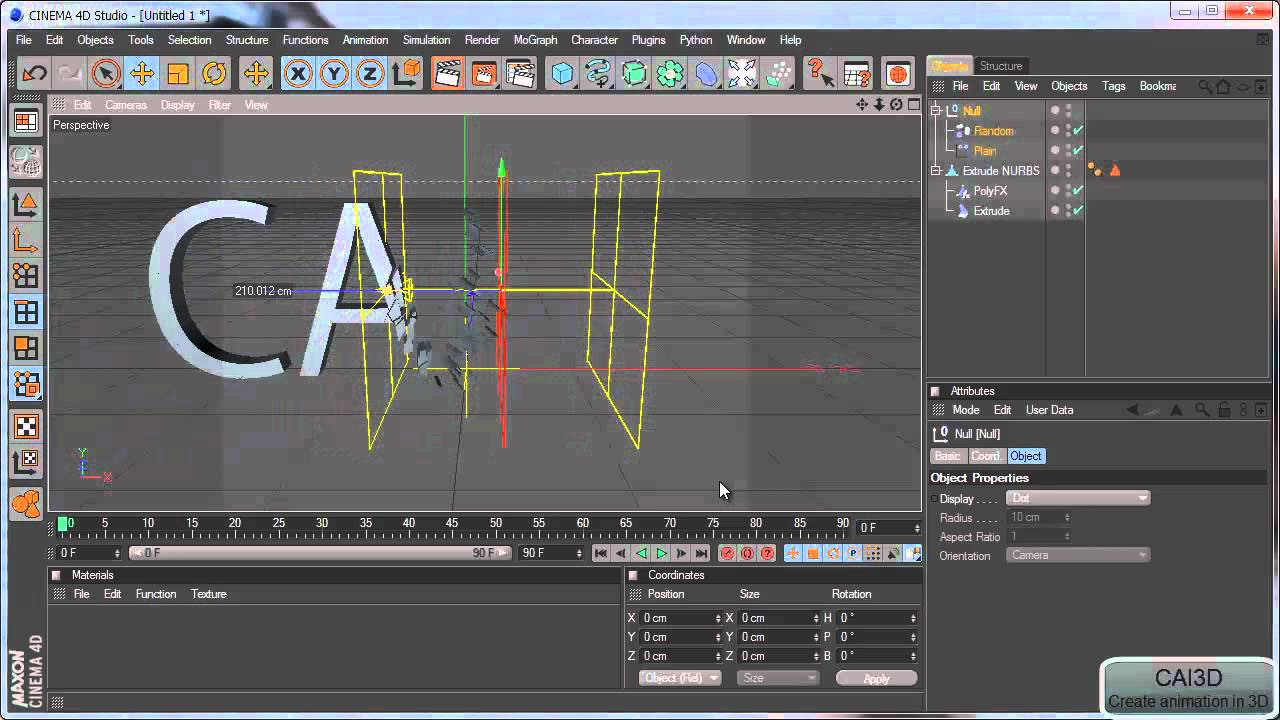This screenshot has height=720, width=1280.
Task: Activate the Scale tool
Action: (178, 74)
